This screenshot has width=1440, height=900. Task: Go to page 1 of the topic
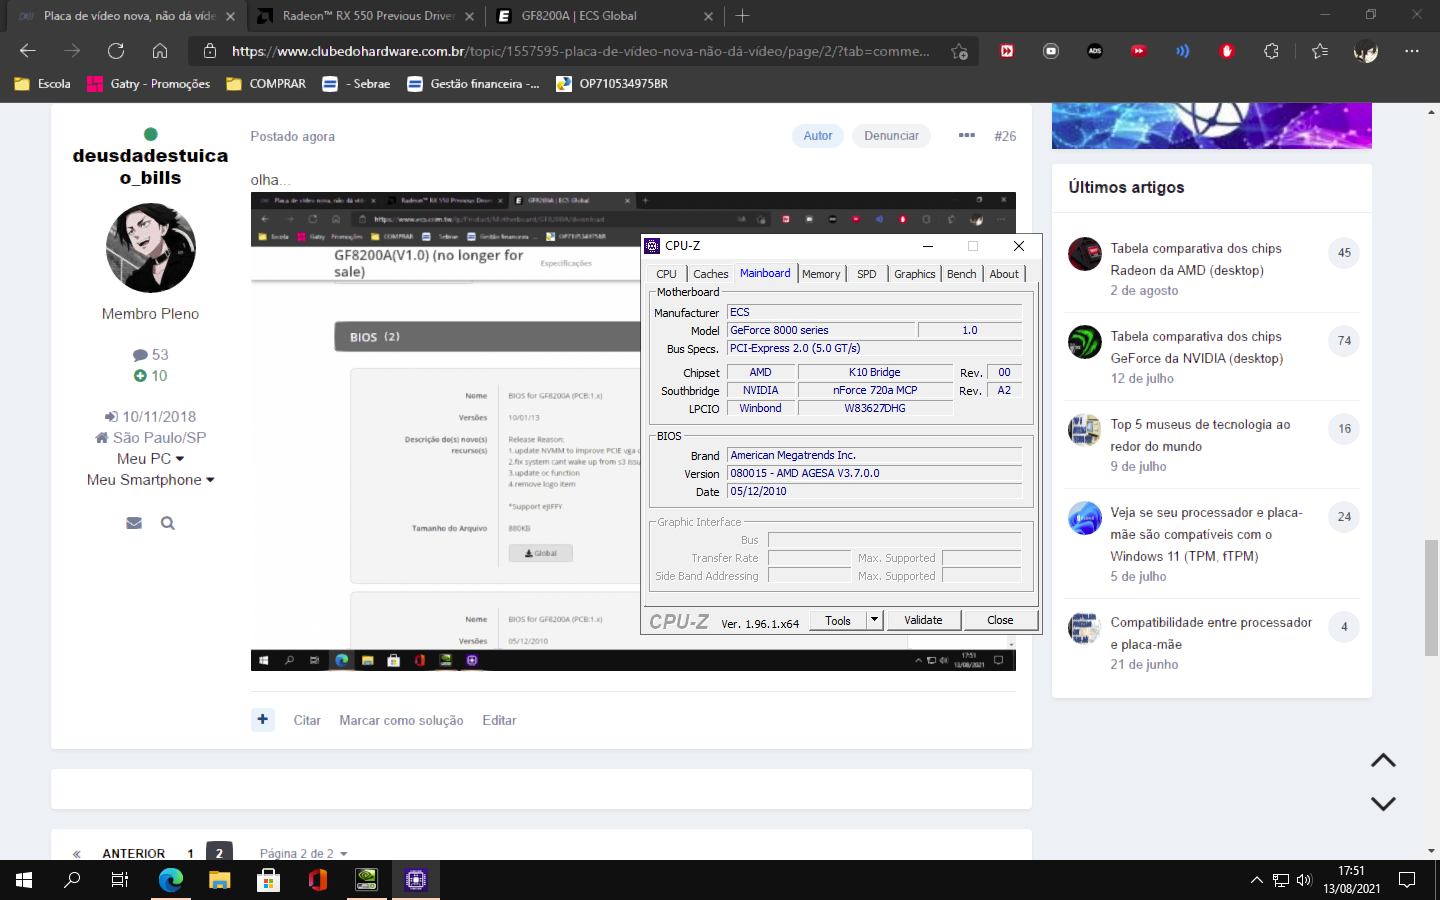190,853
